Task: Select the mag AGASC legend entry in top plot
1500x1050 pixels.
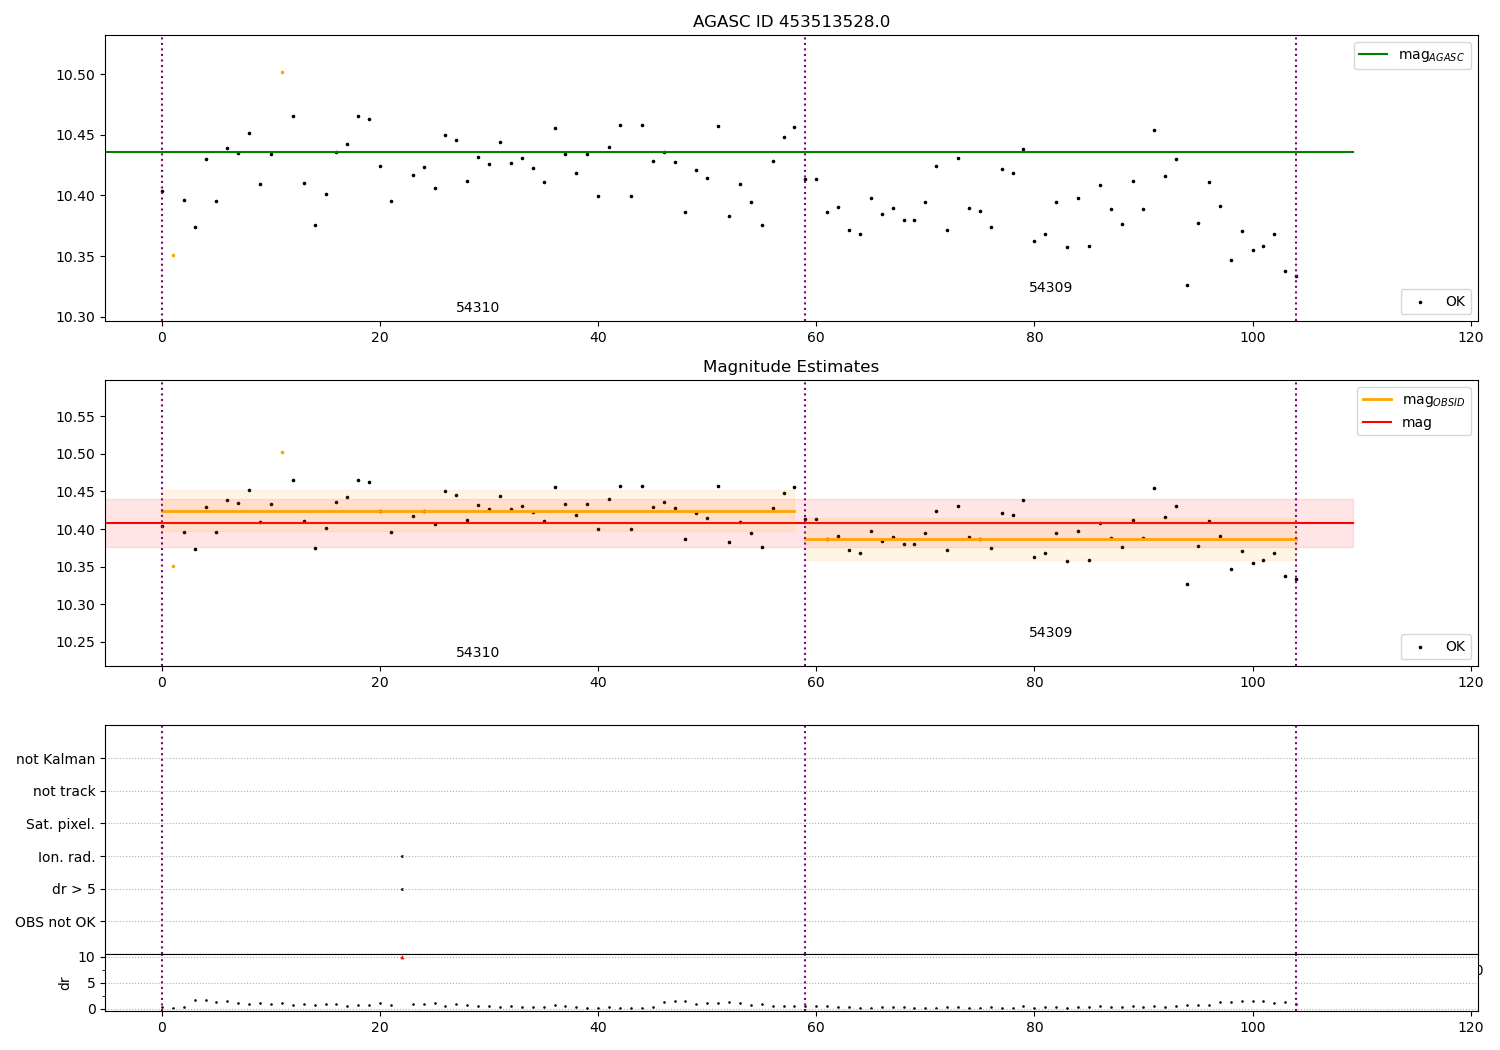Action: [x=1412, y=56]
